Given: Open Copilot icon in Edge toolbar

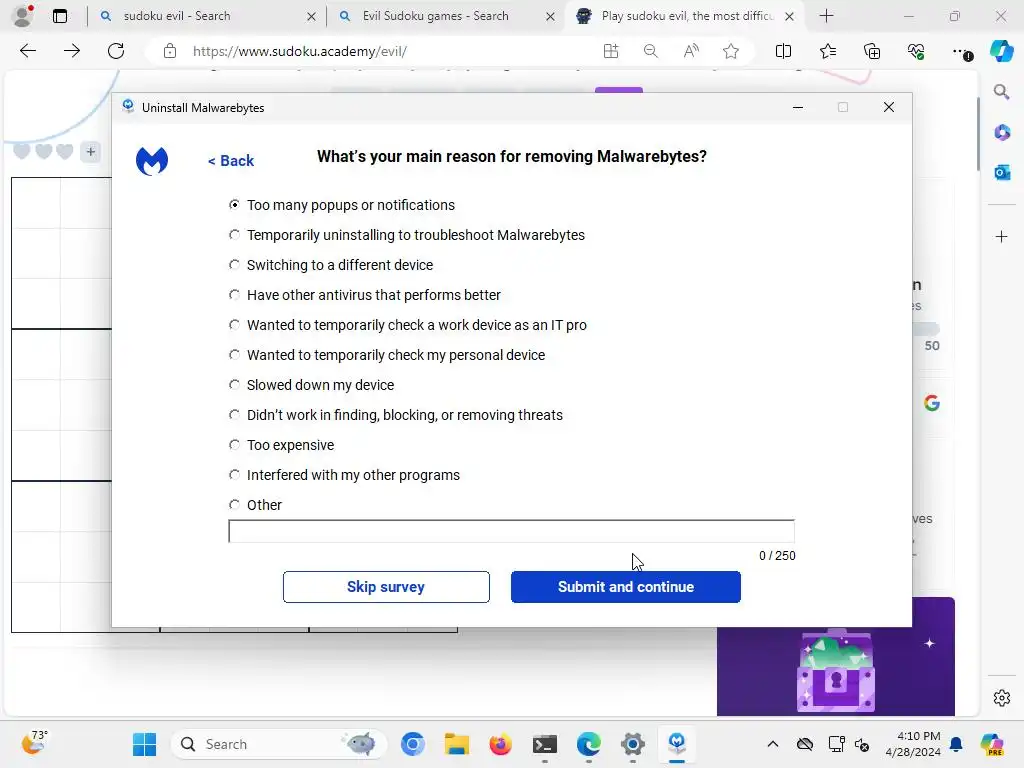Looking at the screenshot, I should [x=1001, y=51].
